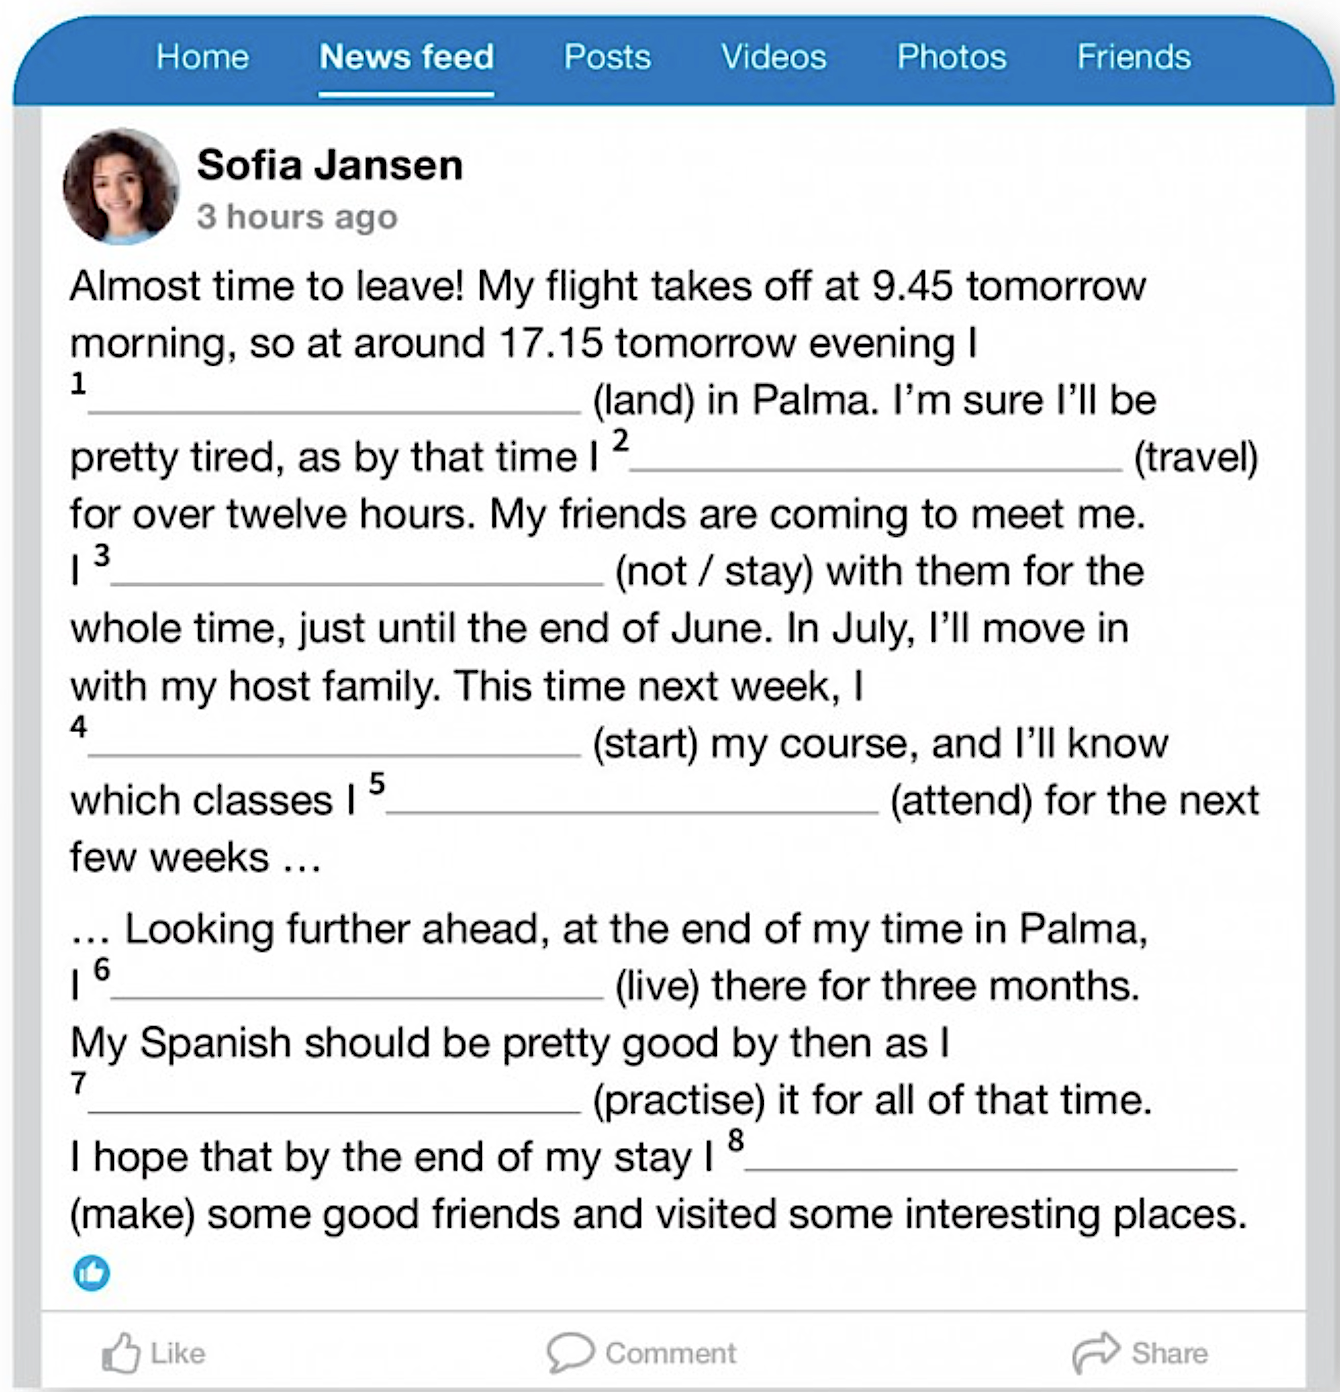Open Sofia Jansen's profile picture
1340x1392 pixels.
point(121,186)
